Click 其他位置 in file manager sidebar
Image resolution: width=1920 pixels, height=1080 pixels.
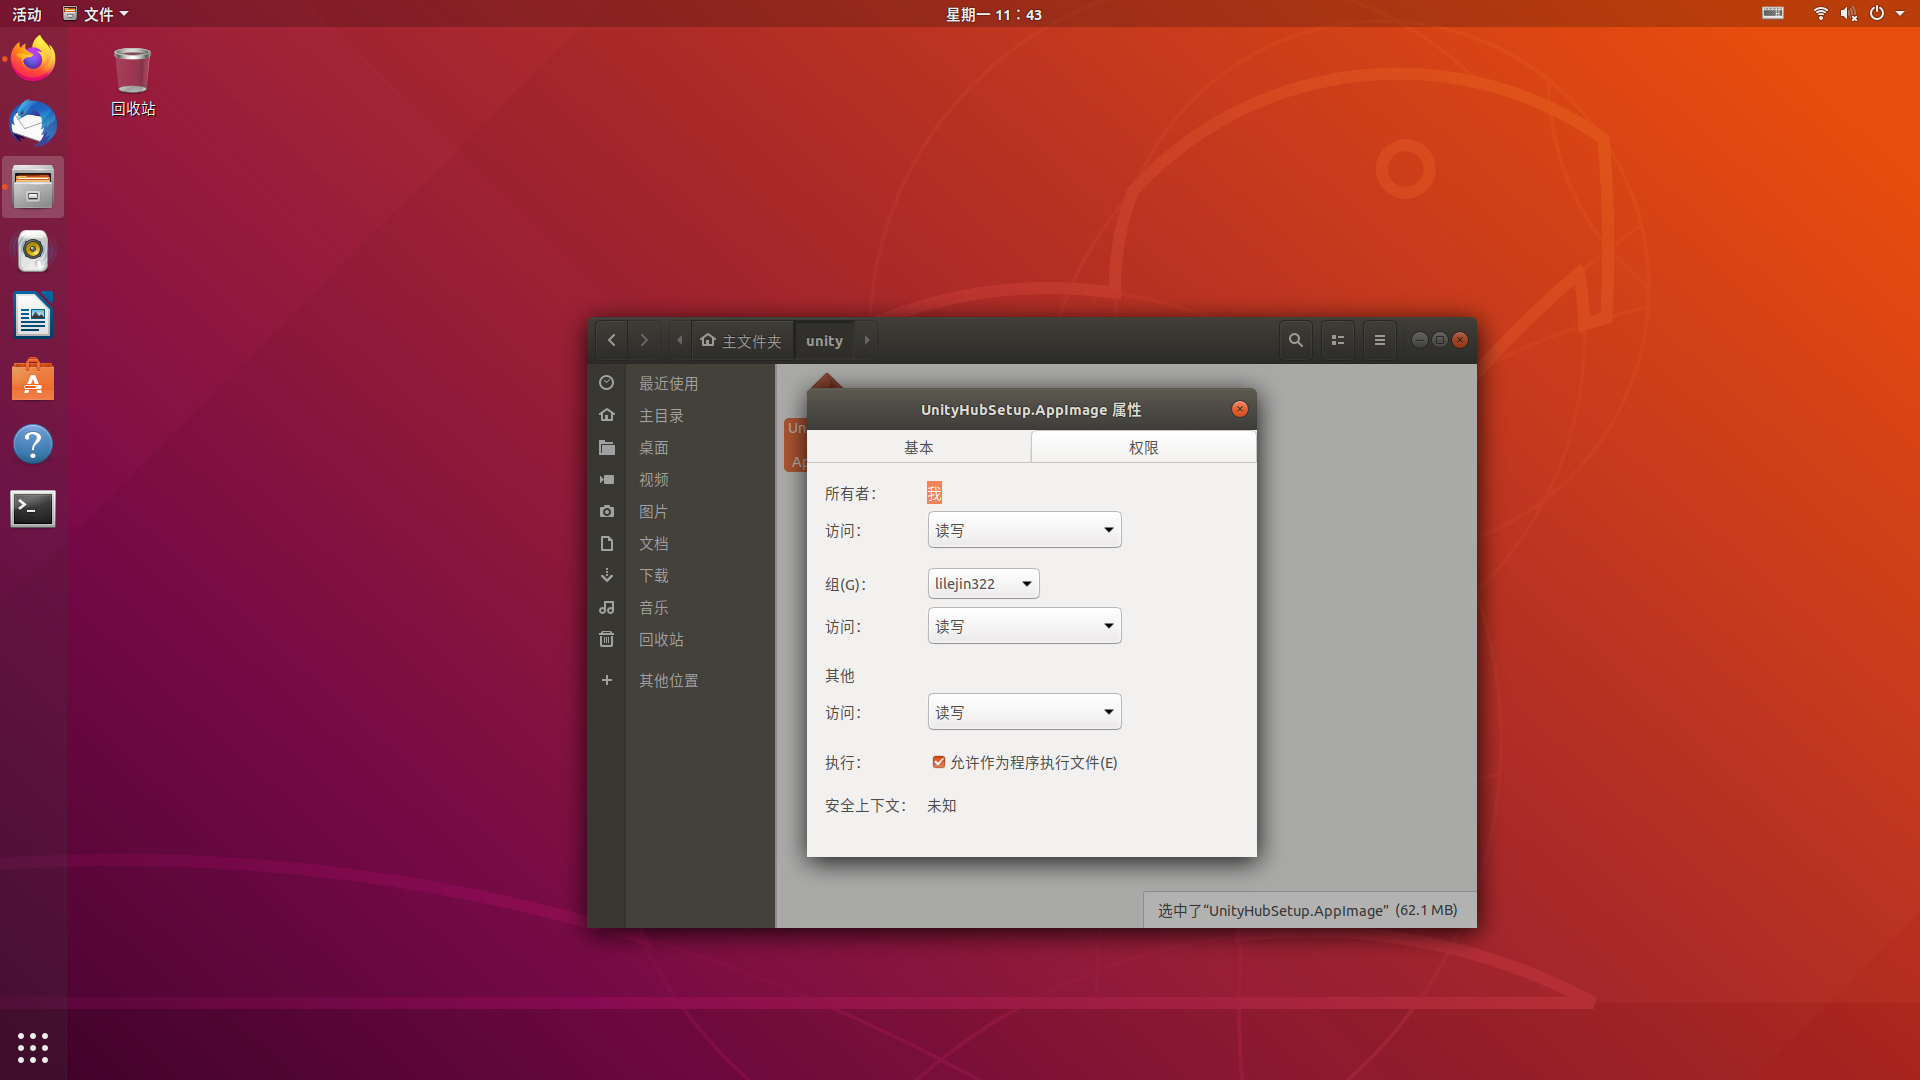click(x=669, y=679)
